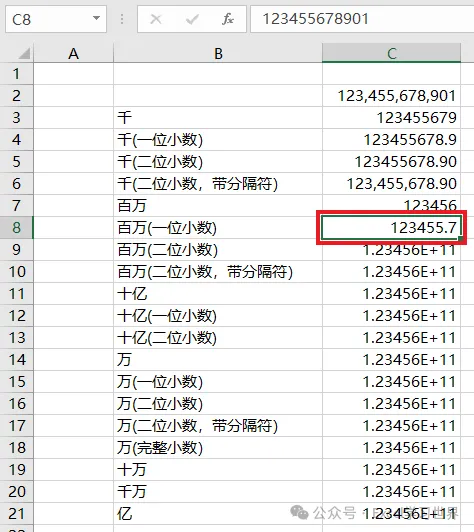Screen dimensions: 474x532
Task: Click cell labeled 万(完整小数)
Action: pyautogui.click(x=218, y=448)
